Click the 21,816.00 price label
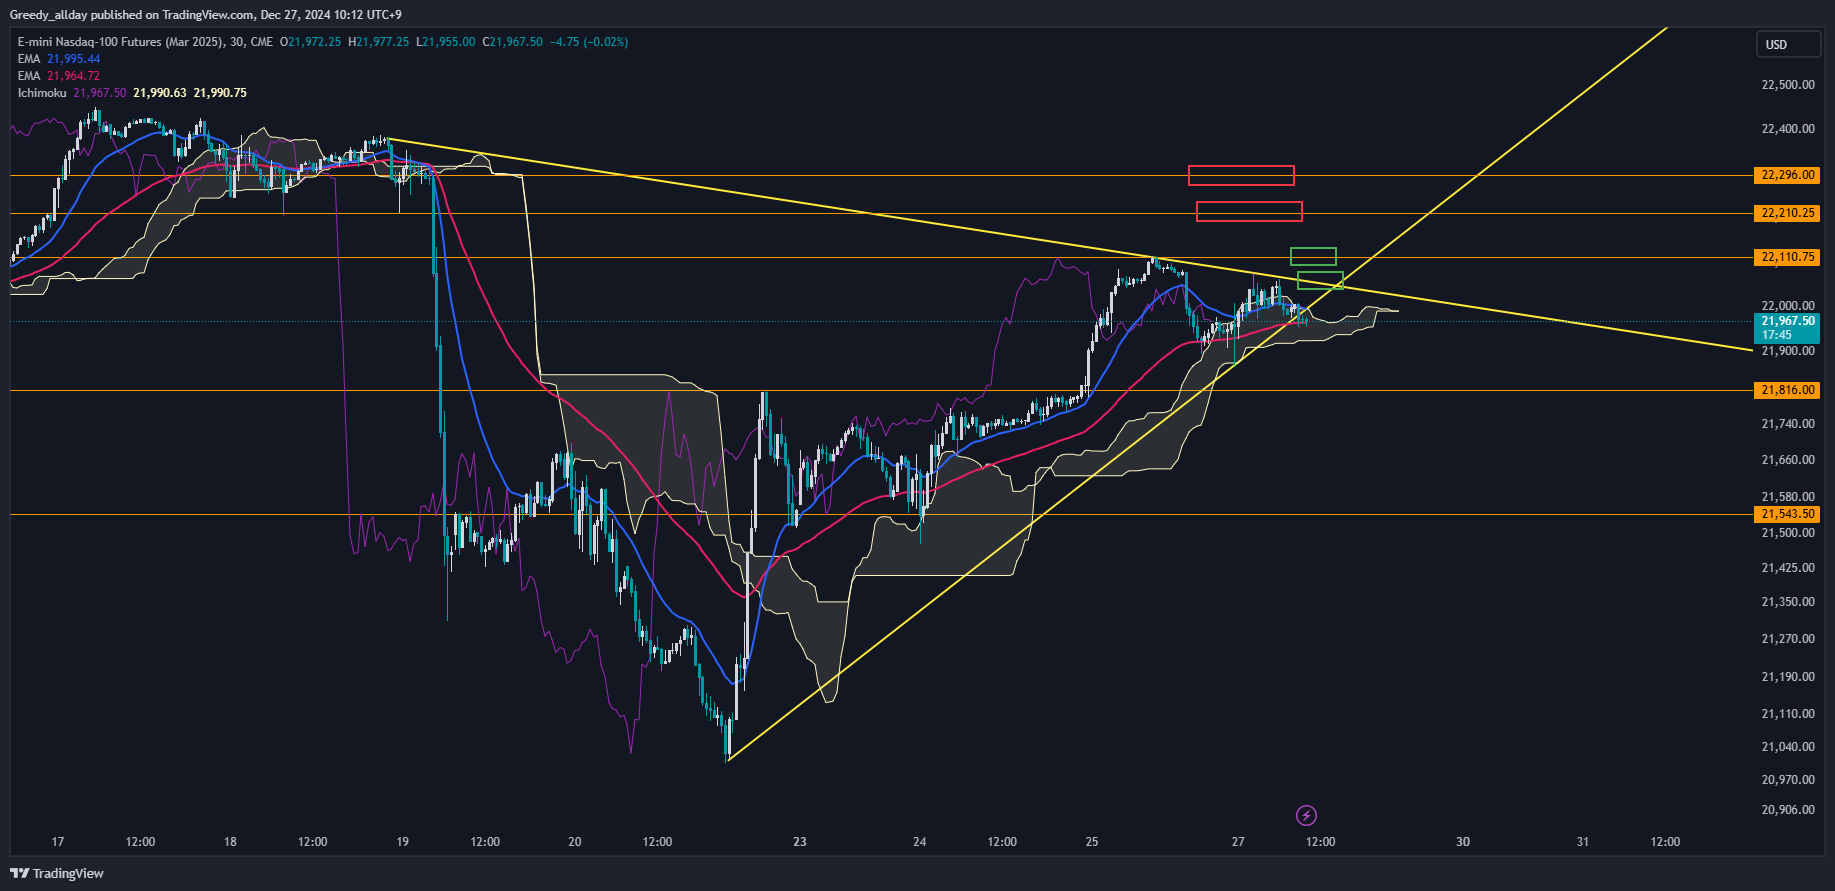 [1787, 390]
